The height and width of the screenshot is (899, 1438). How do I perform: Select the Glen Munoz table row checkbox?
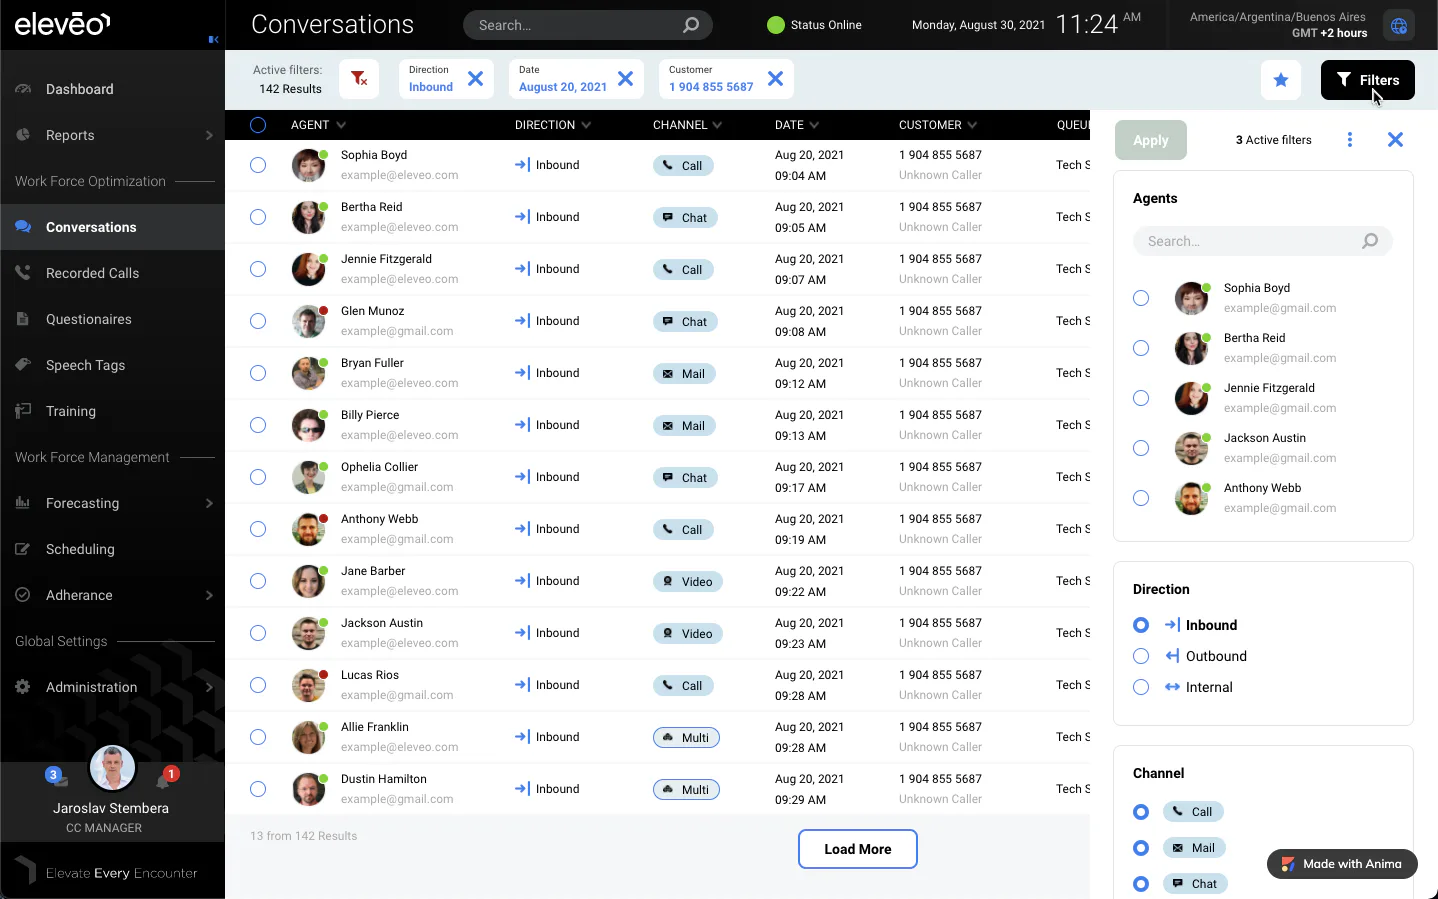(x=258, y=321)
